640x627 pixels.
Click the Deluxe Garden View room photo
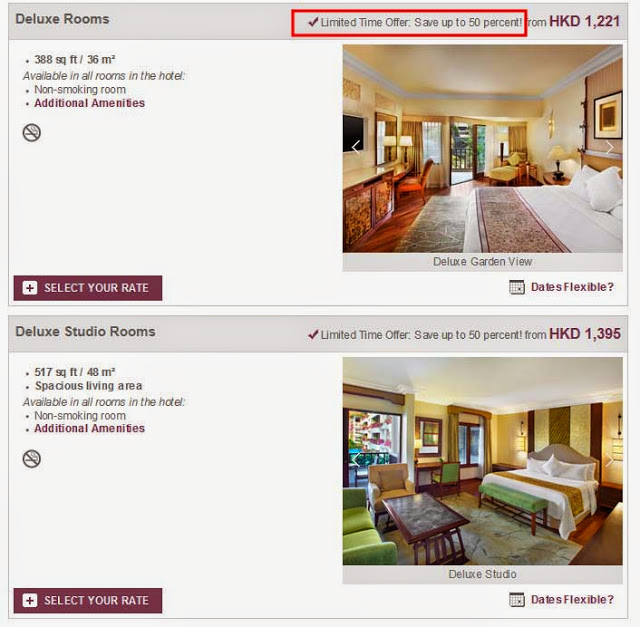click(x=482, y=149)
